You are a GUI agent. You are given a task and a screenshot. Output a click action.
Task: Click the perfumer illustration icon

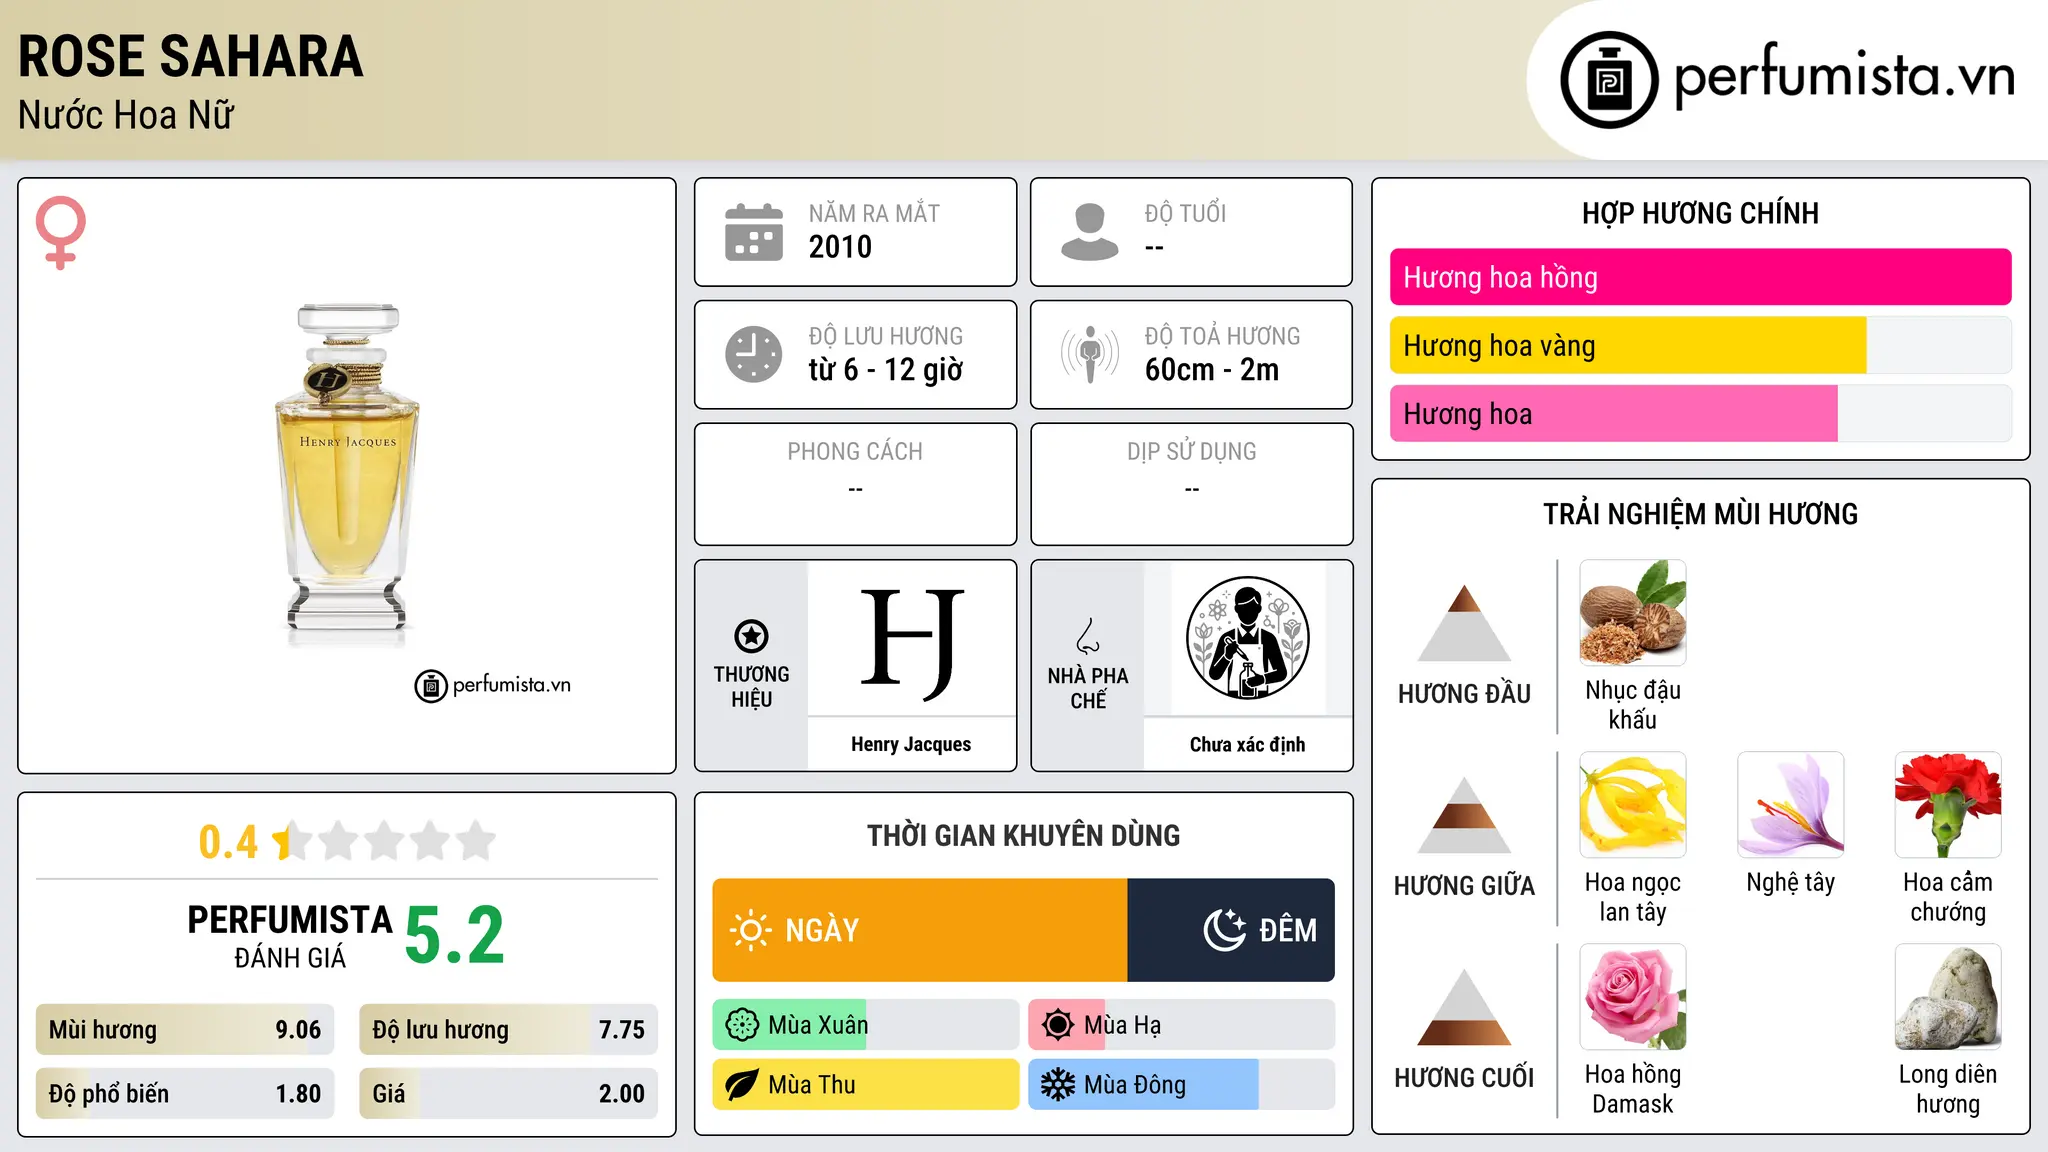click(x=1247, y=638)
